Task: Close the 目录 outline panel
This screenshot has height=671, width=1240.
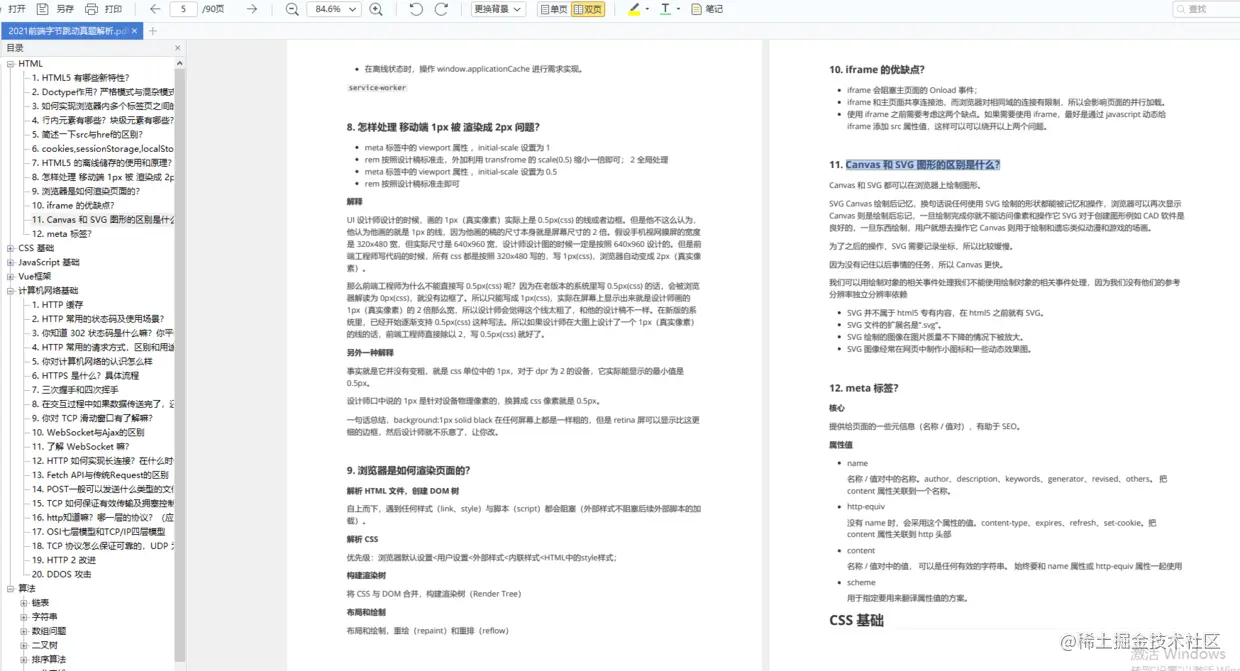Action: [x=178, y=48]
